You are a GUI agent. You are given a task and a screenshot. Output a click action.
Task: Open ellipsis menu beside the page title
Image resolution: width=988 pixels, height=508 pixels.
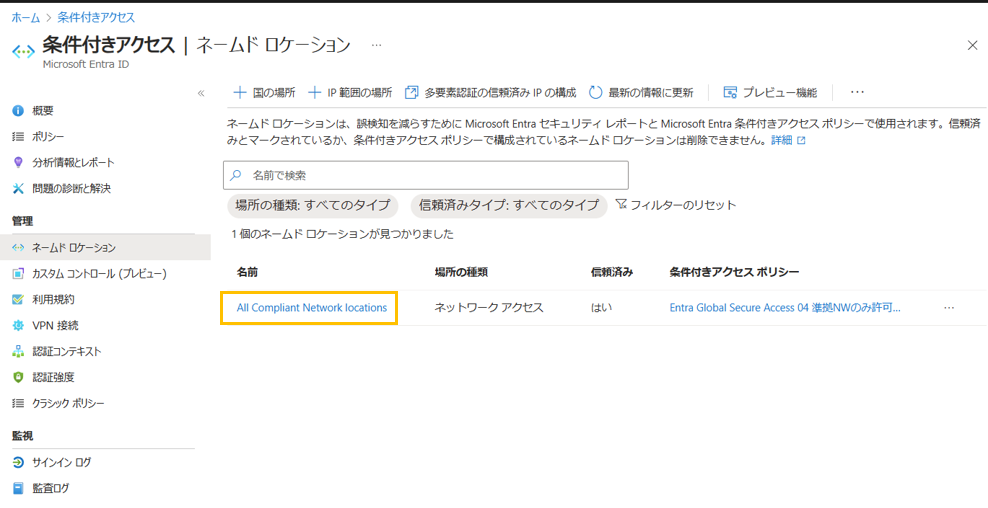376,45
